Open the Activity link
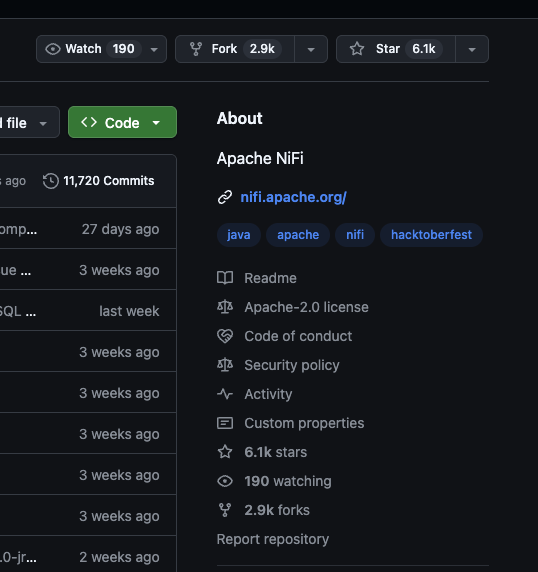The image size is (538, 572). point(268,394)
